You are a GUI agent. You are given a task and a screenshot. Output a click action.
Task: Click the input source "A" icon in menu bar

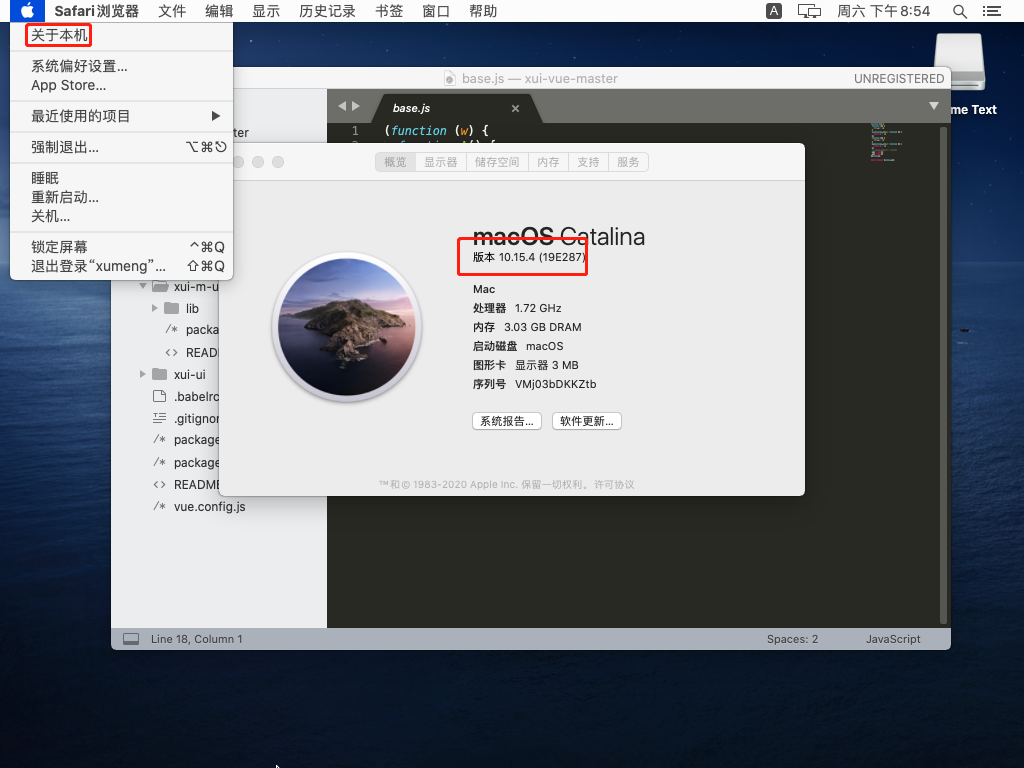[774, 11]
